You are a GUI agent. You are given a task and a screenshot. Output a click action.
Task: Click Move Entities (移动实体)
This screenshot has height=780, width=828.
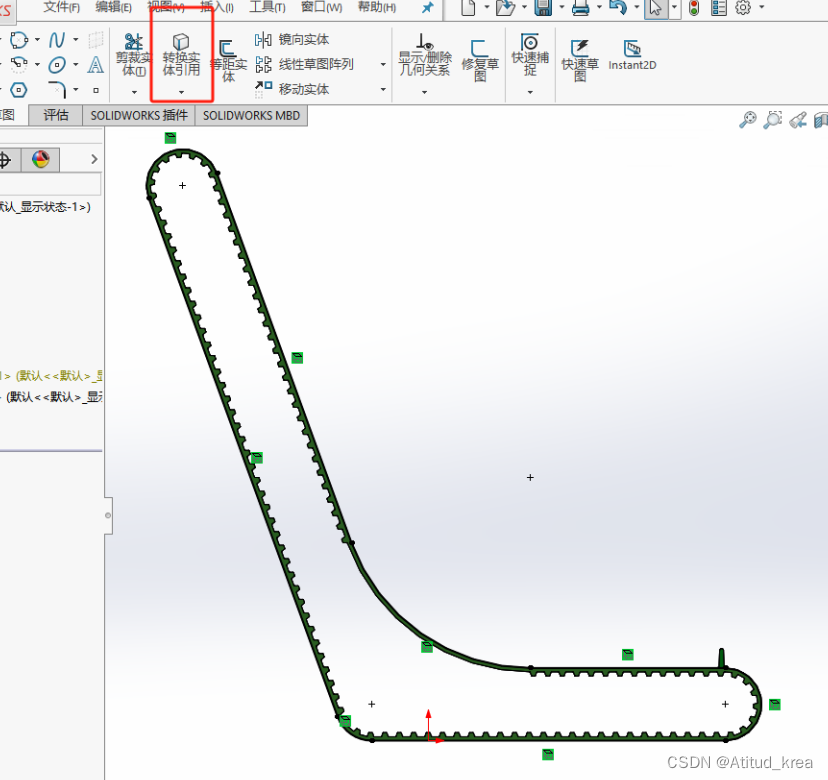(292, 89)
